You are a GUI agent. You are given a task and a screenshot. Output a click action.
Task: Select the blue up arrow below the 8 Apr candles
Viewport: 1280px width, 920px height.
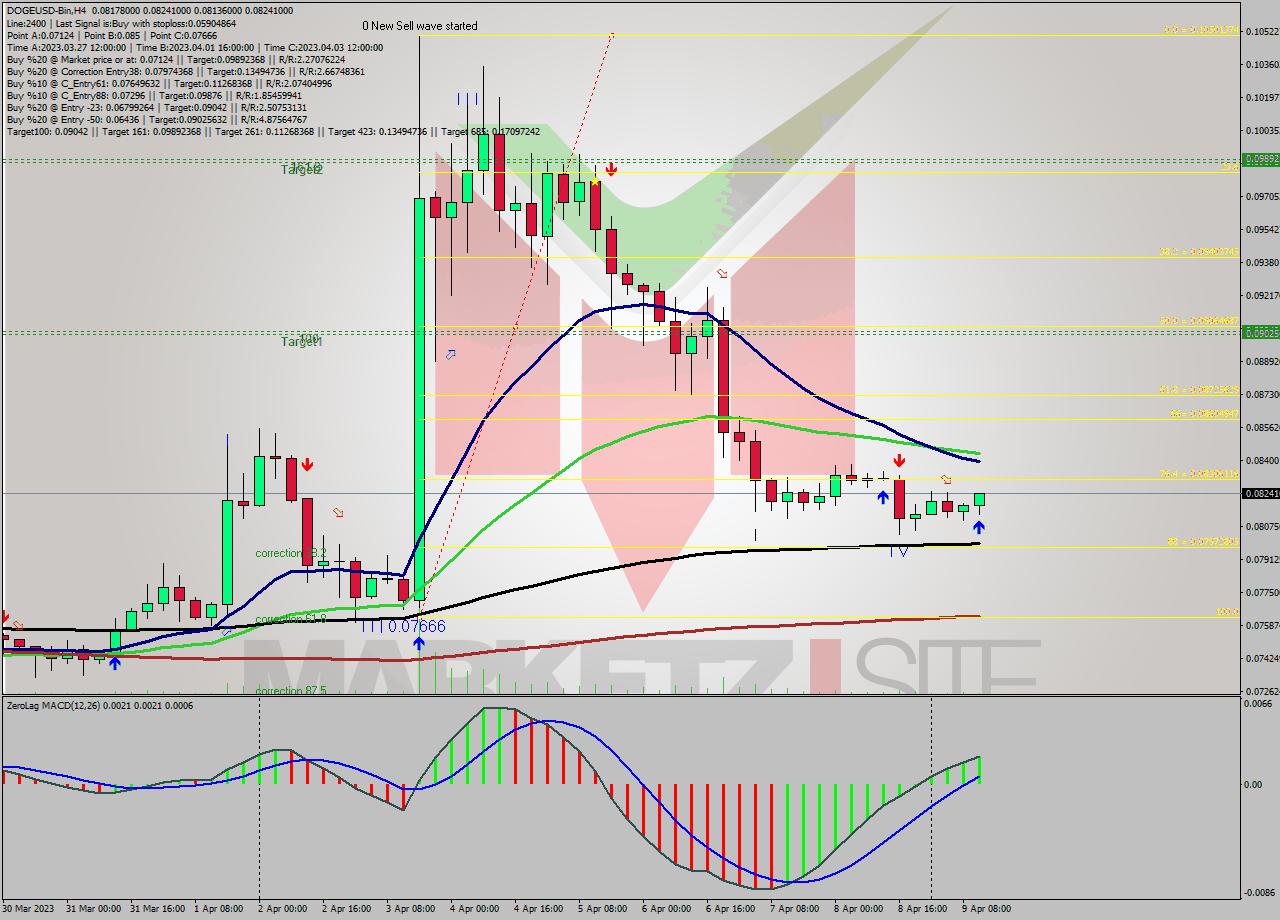[x=883, y=496]
